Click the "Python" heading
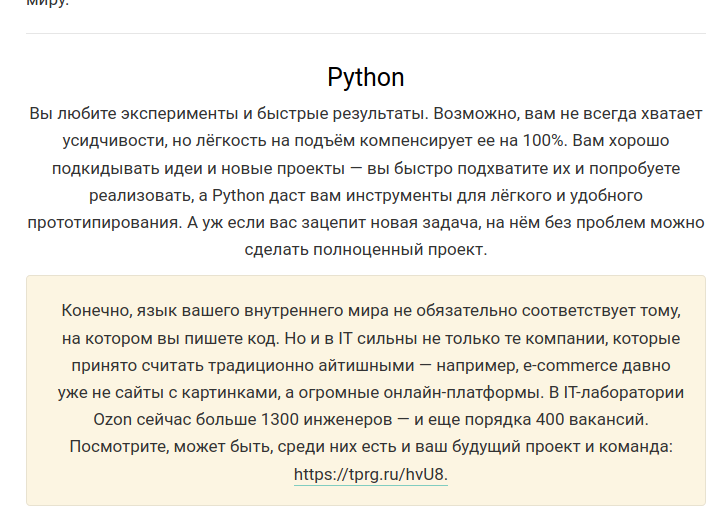The image size is (728, 509). [366, 78]
